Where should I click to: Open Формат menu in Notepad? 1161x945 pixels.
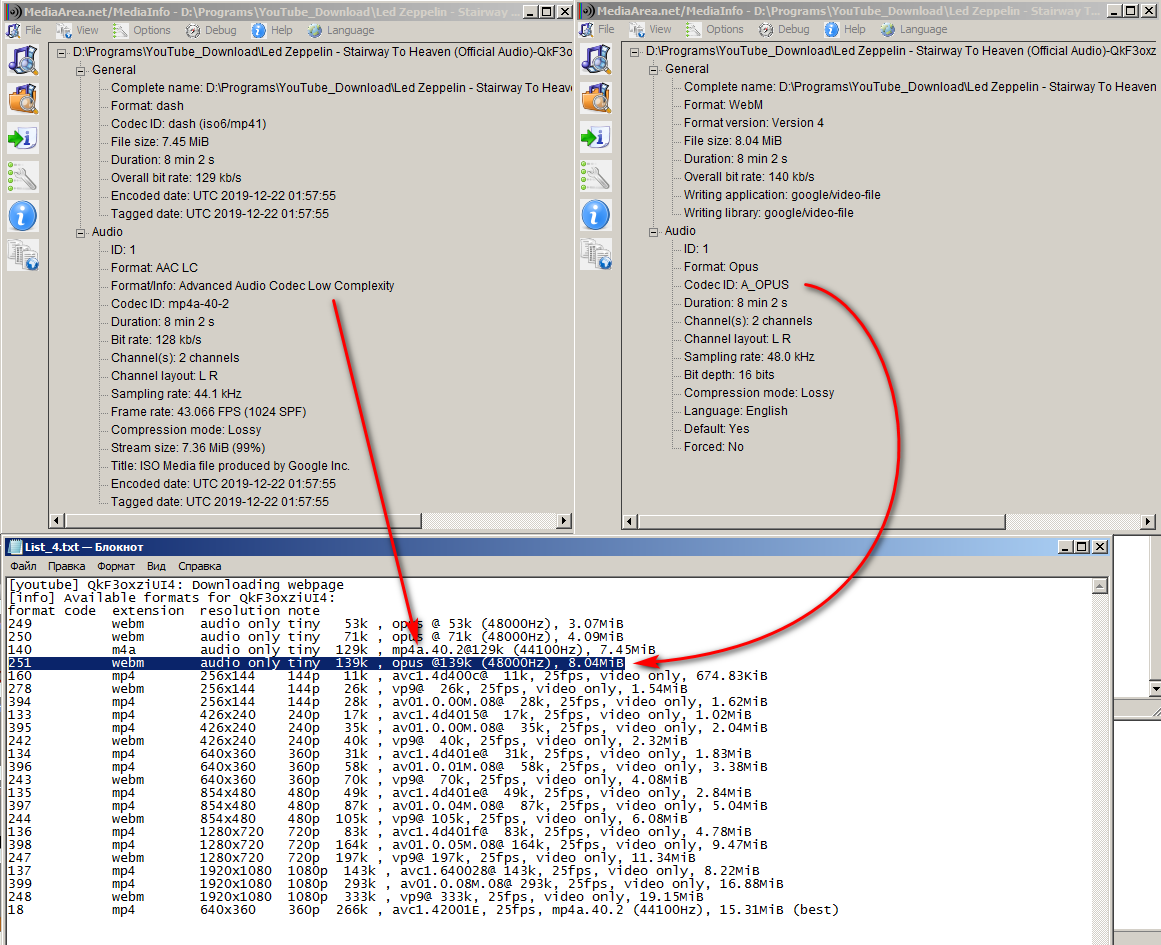[x=116, y=566]
